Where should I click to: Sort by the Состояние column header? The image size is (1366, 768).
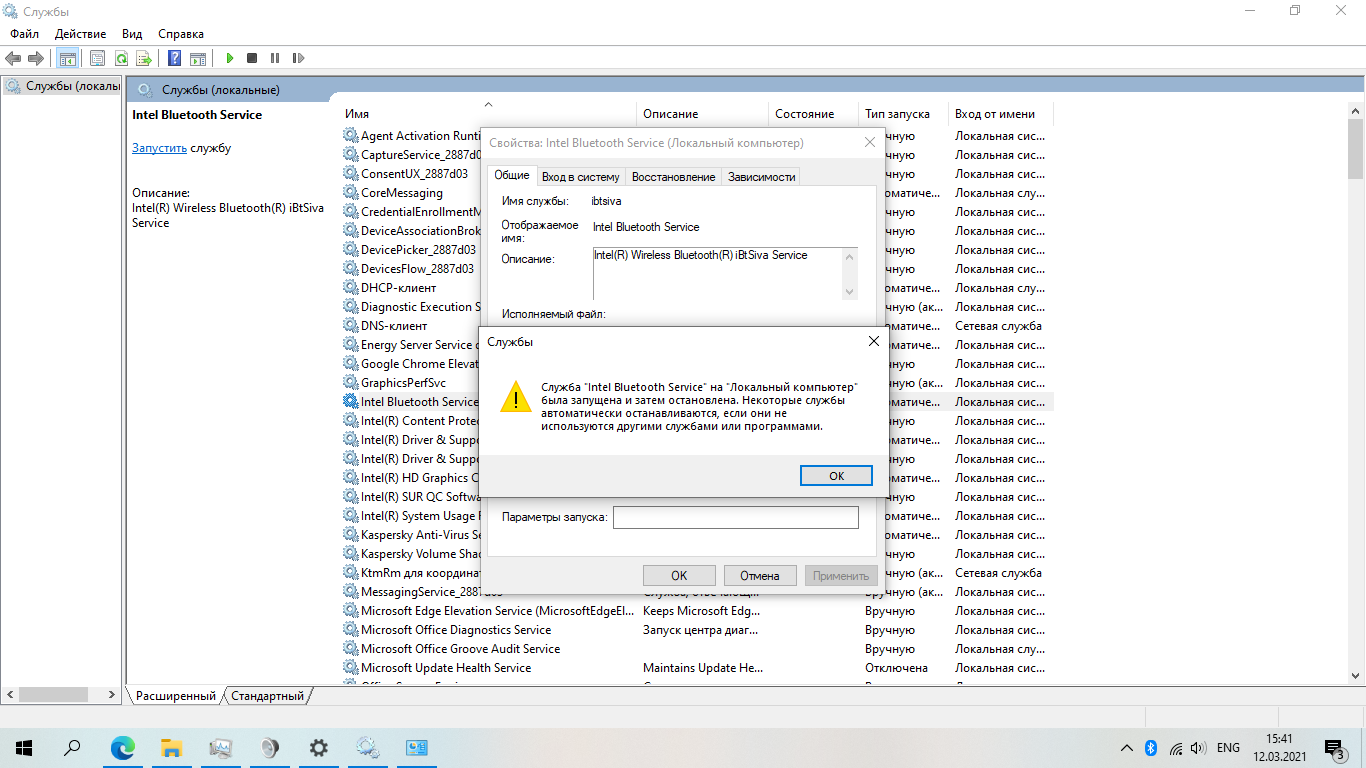coord(813,114)
